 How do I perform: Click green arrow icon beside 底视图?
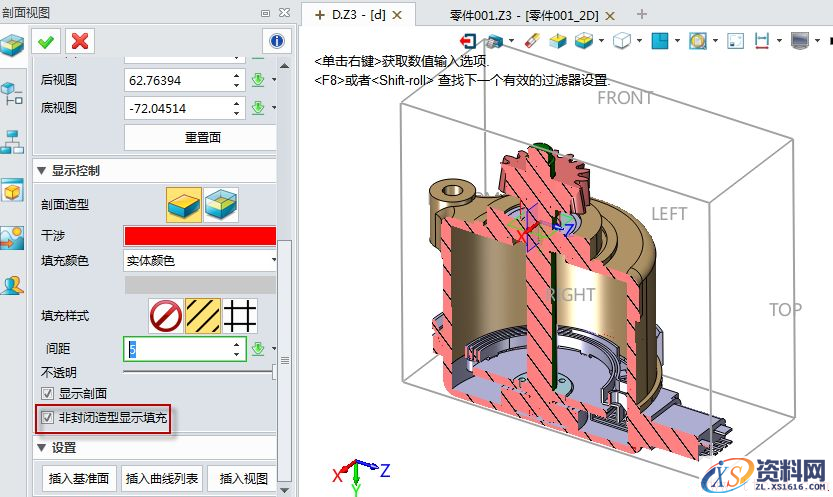click(x=258, y=108)
